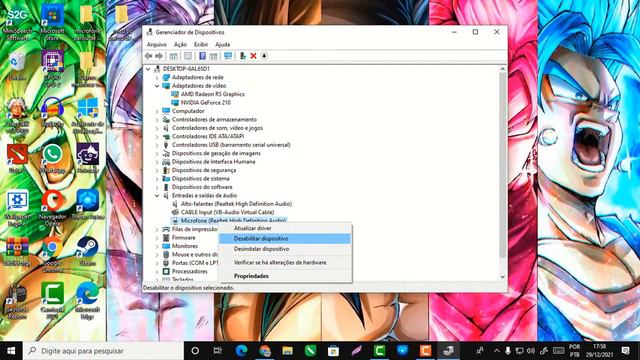Click the scroll-down arrow of device list

(x=502, y=277)
